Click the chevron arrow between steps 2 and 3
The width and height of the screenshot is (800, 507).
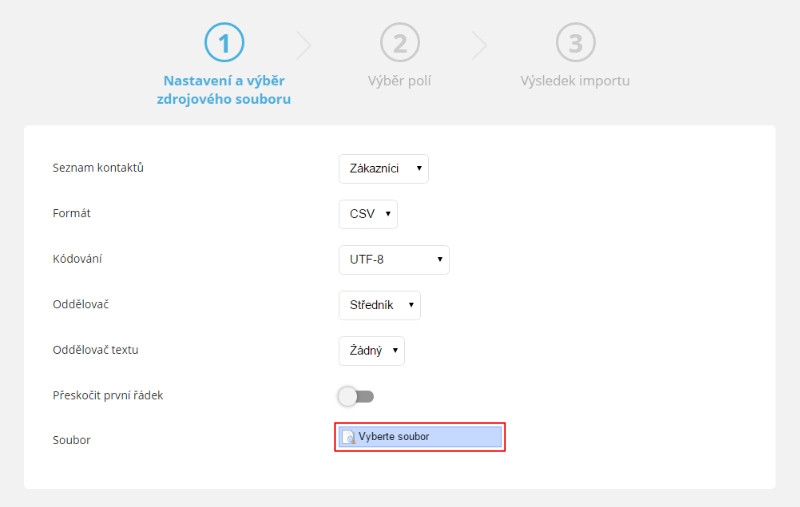point(480,45)
